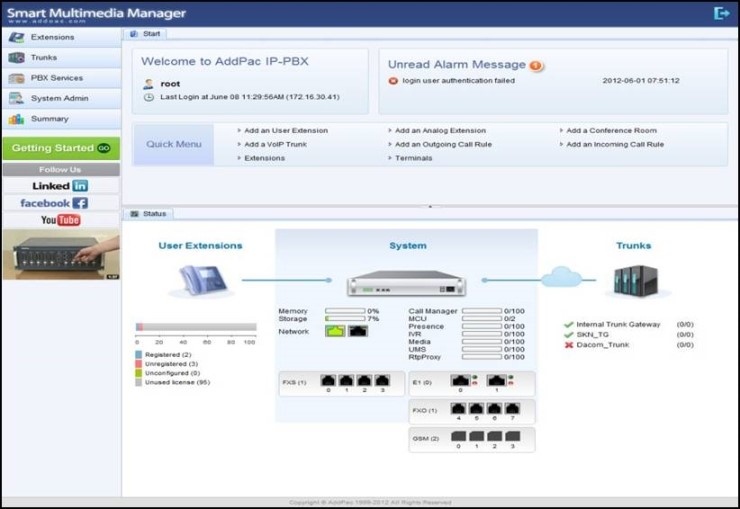Click the black inactive Network port icon
The height and width of the screenshot is (509, 740).
[358, 331]
